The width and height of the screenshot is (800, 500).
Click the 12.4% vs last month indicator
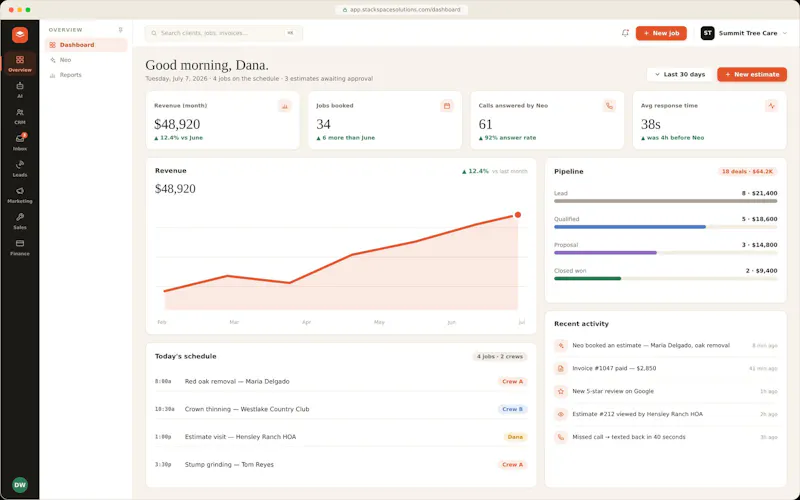[x=494, y=171]
